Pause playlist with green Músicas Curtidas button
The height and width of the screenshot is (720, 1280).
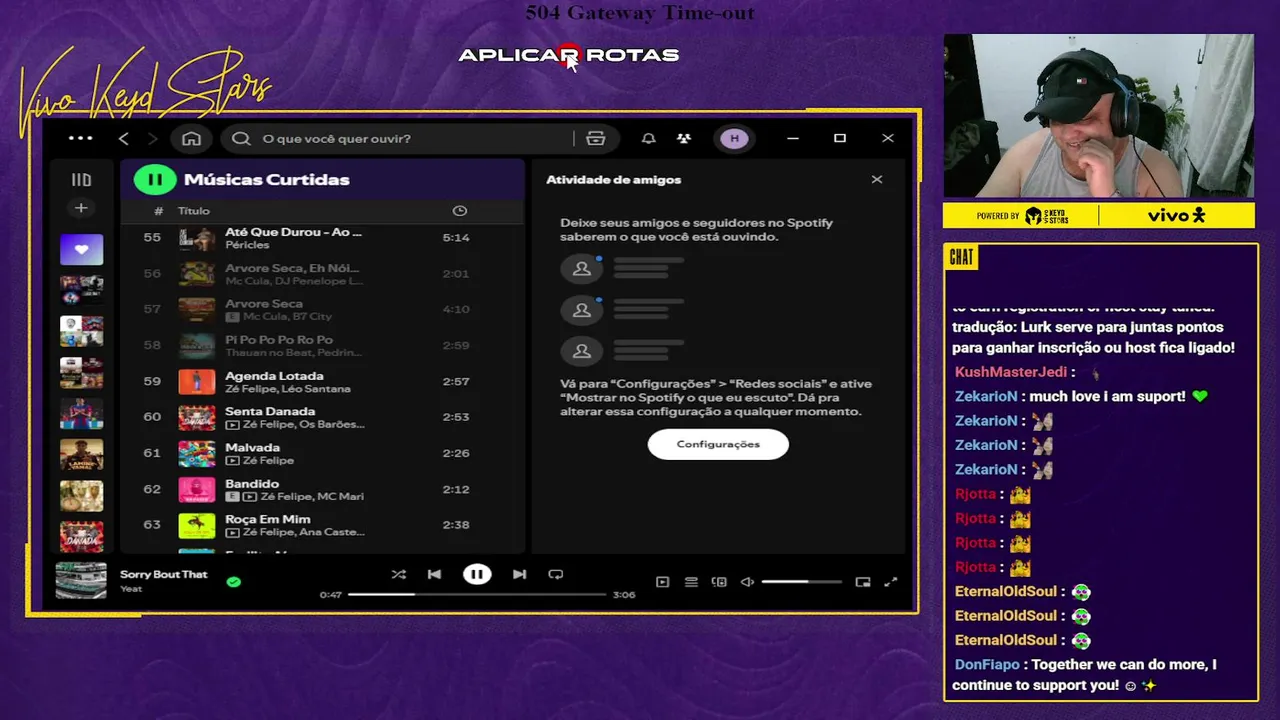click(155, 180)
